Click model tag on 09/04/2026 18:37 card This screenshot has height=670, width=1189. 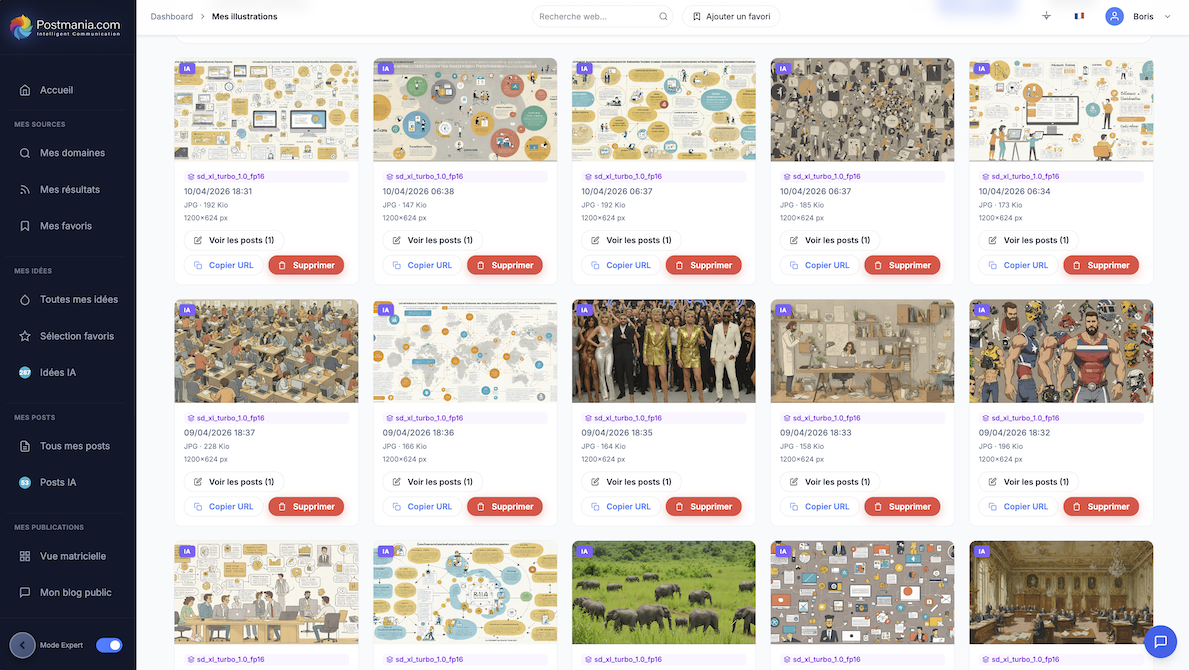(266, 418)
